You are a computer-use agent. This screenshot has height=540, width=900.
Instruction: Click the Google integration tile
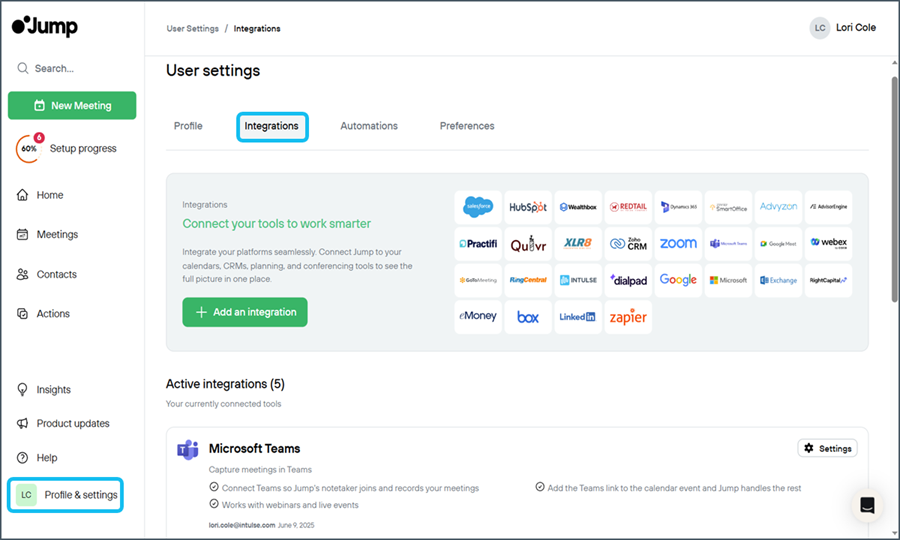pos(678,281)
